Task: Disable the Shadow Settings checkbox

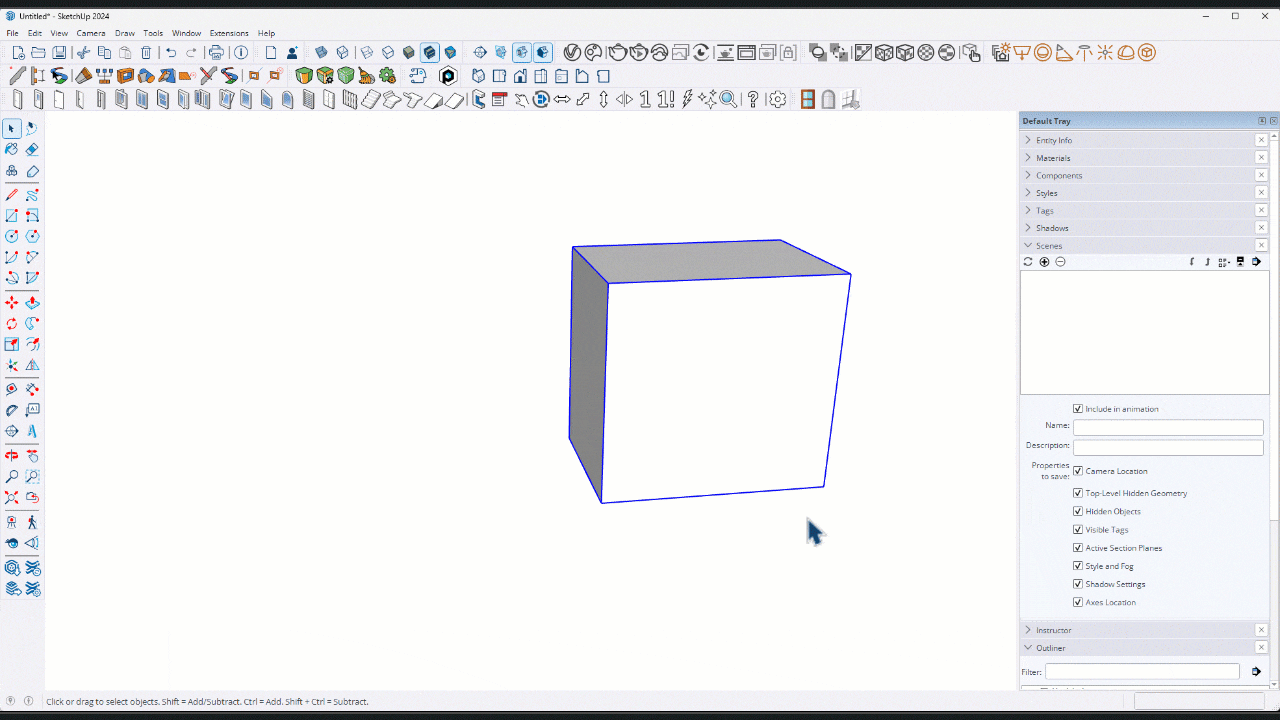Action: (x=1078, y=584)
